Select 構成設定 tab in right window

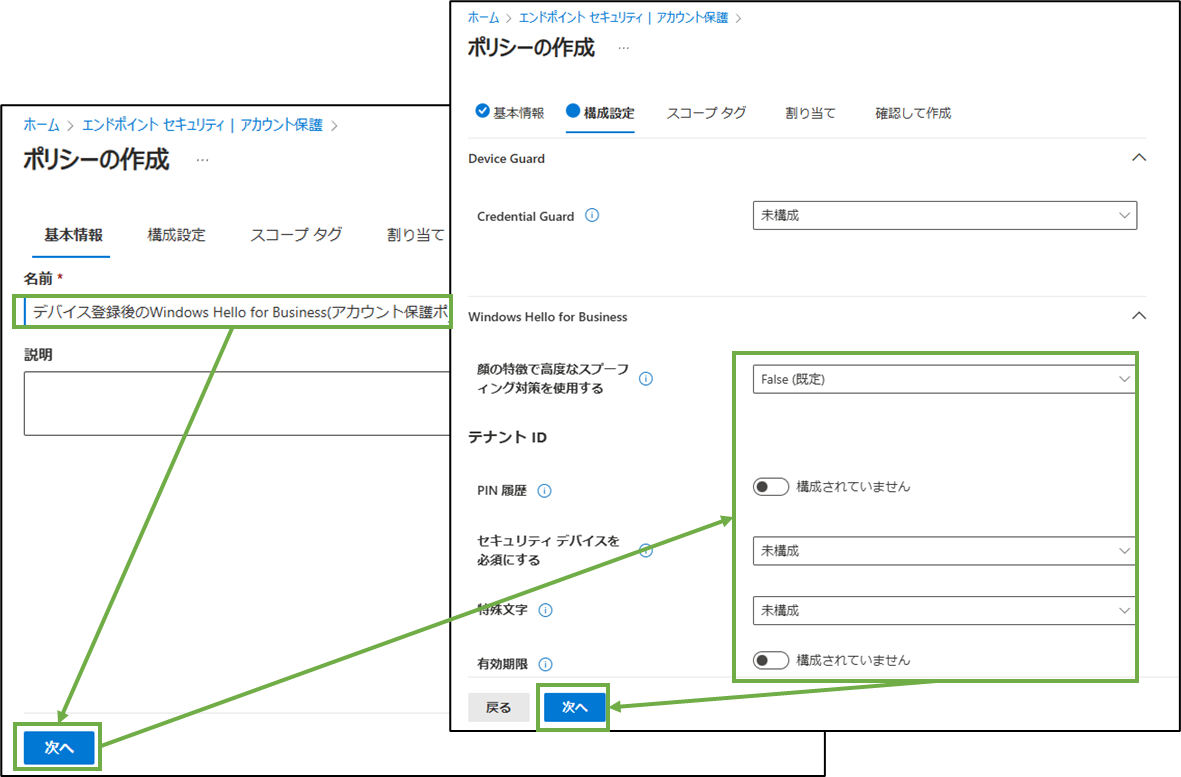pyautogui.click(x=600, y=113)
